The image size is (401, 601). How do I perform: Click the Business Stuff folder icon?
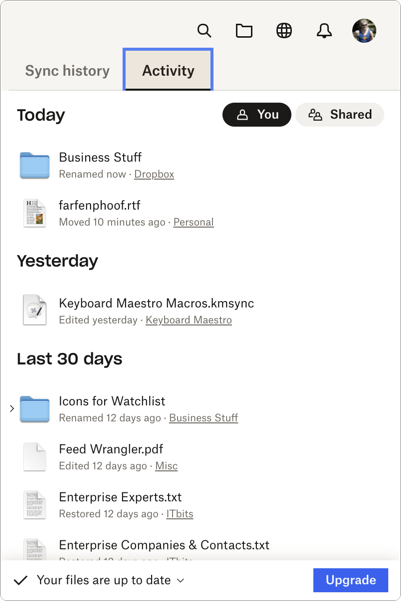pyautogui.click(x=35, y=165)
